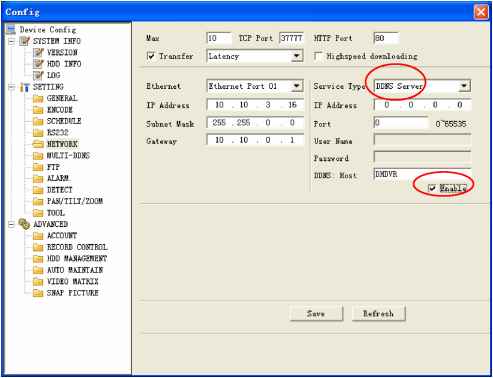Collapse the SYSTEM INFO tree node

click(11, 41)
